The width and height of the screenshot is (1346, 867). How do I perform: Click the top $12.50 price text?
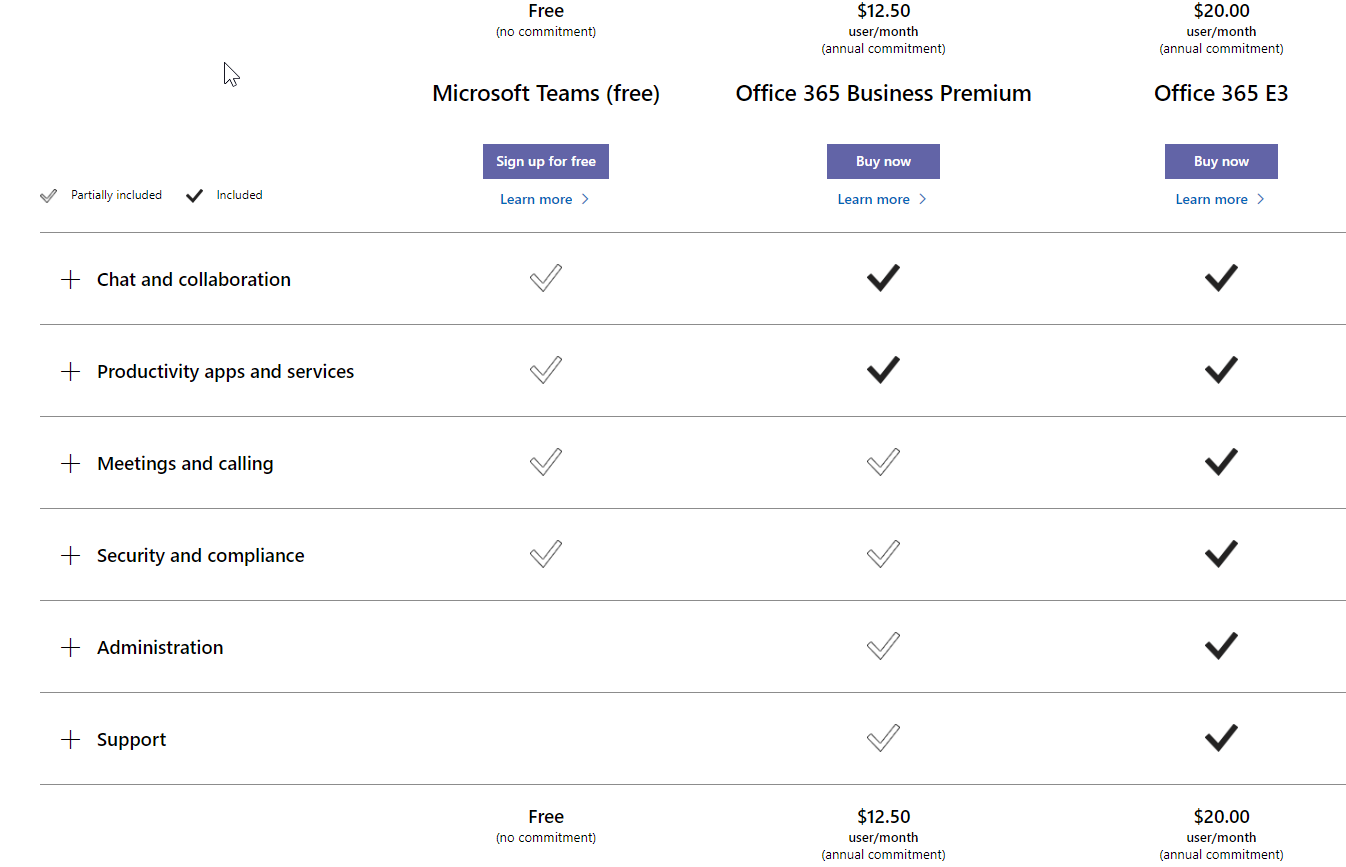(883, 12)
